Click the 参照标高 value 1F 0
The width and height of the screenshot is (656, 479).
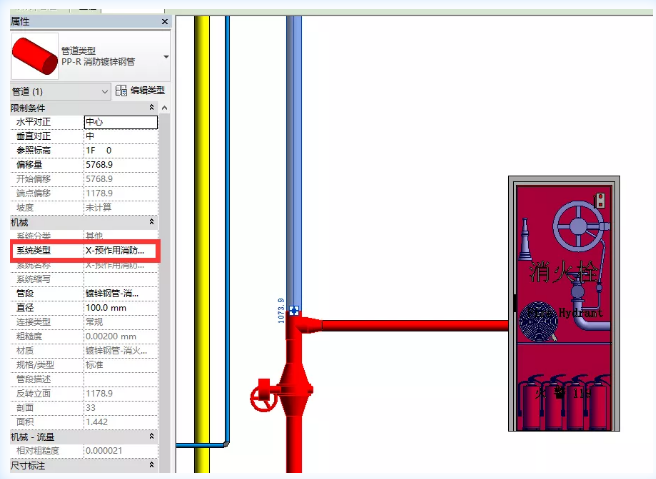click(x=121, y=151)
